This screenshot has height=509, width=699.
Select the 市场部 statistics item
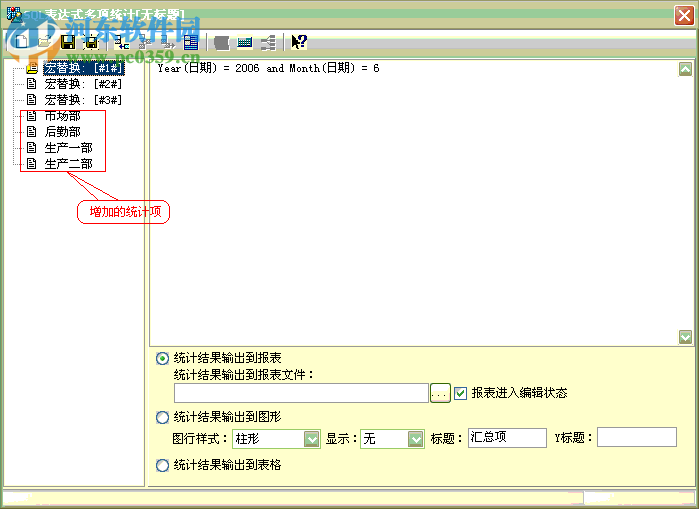point(62,116)
